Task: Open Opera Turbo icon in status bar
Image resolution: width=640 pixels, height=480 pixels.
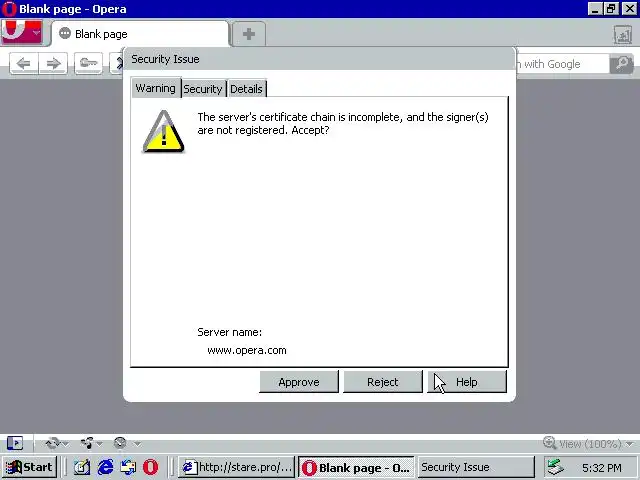Action: (x=120, y=443)
